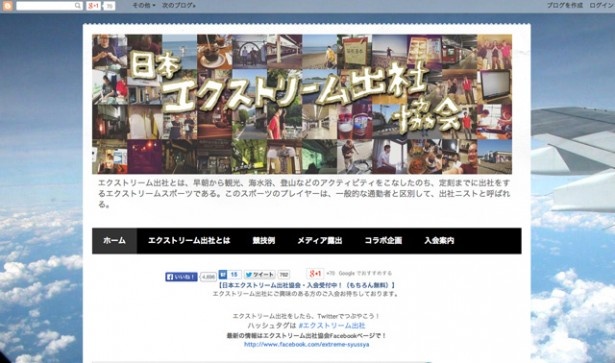The image size is (615, 363).
Task: Click the g+1 button in top navbar
Action: click(x=94, y=5)
